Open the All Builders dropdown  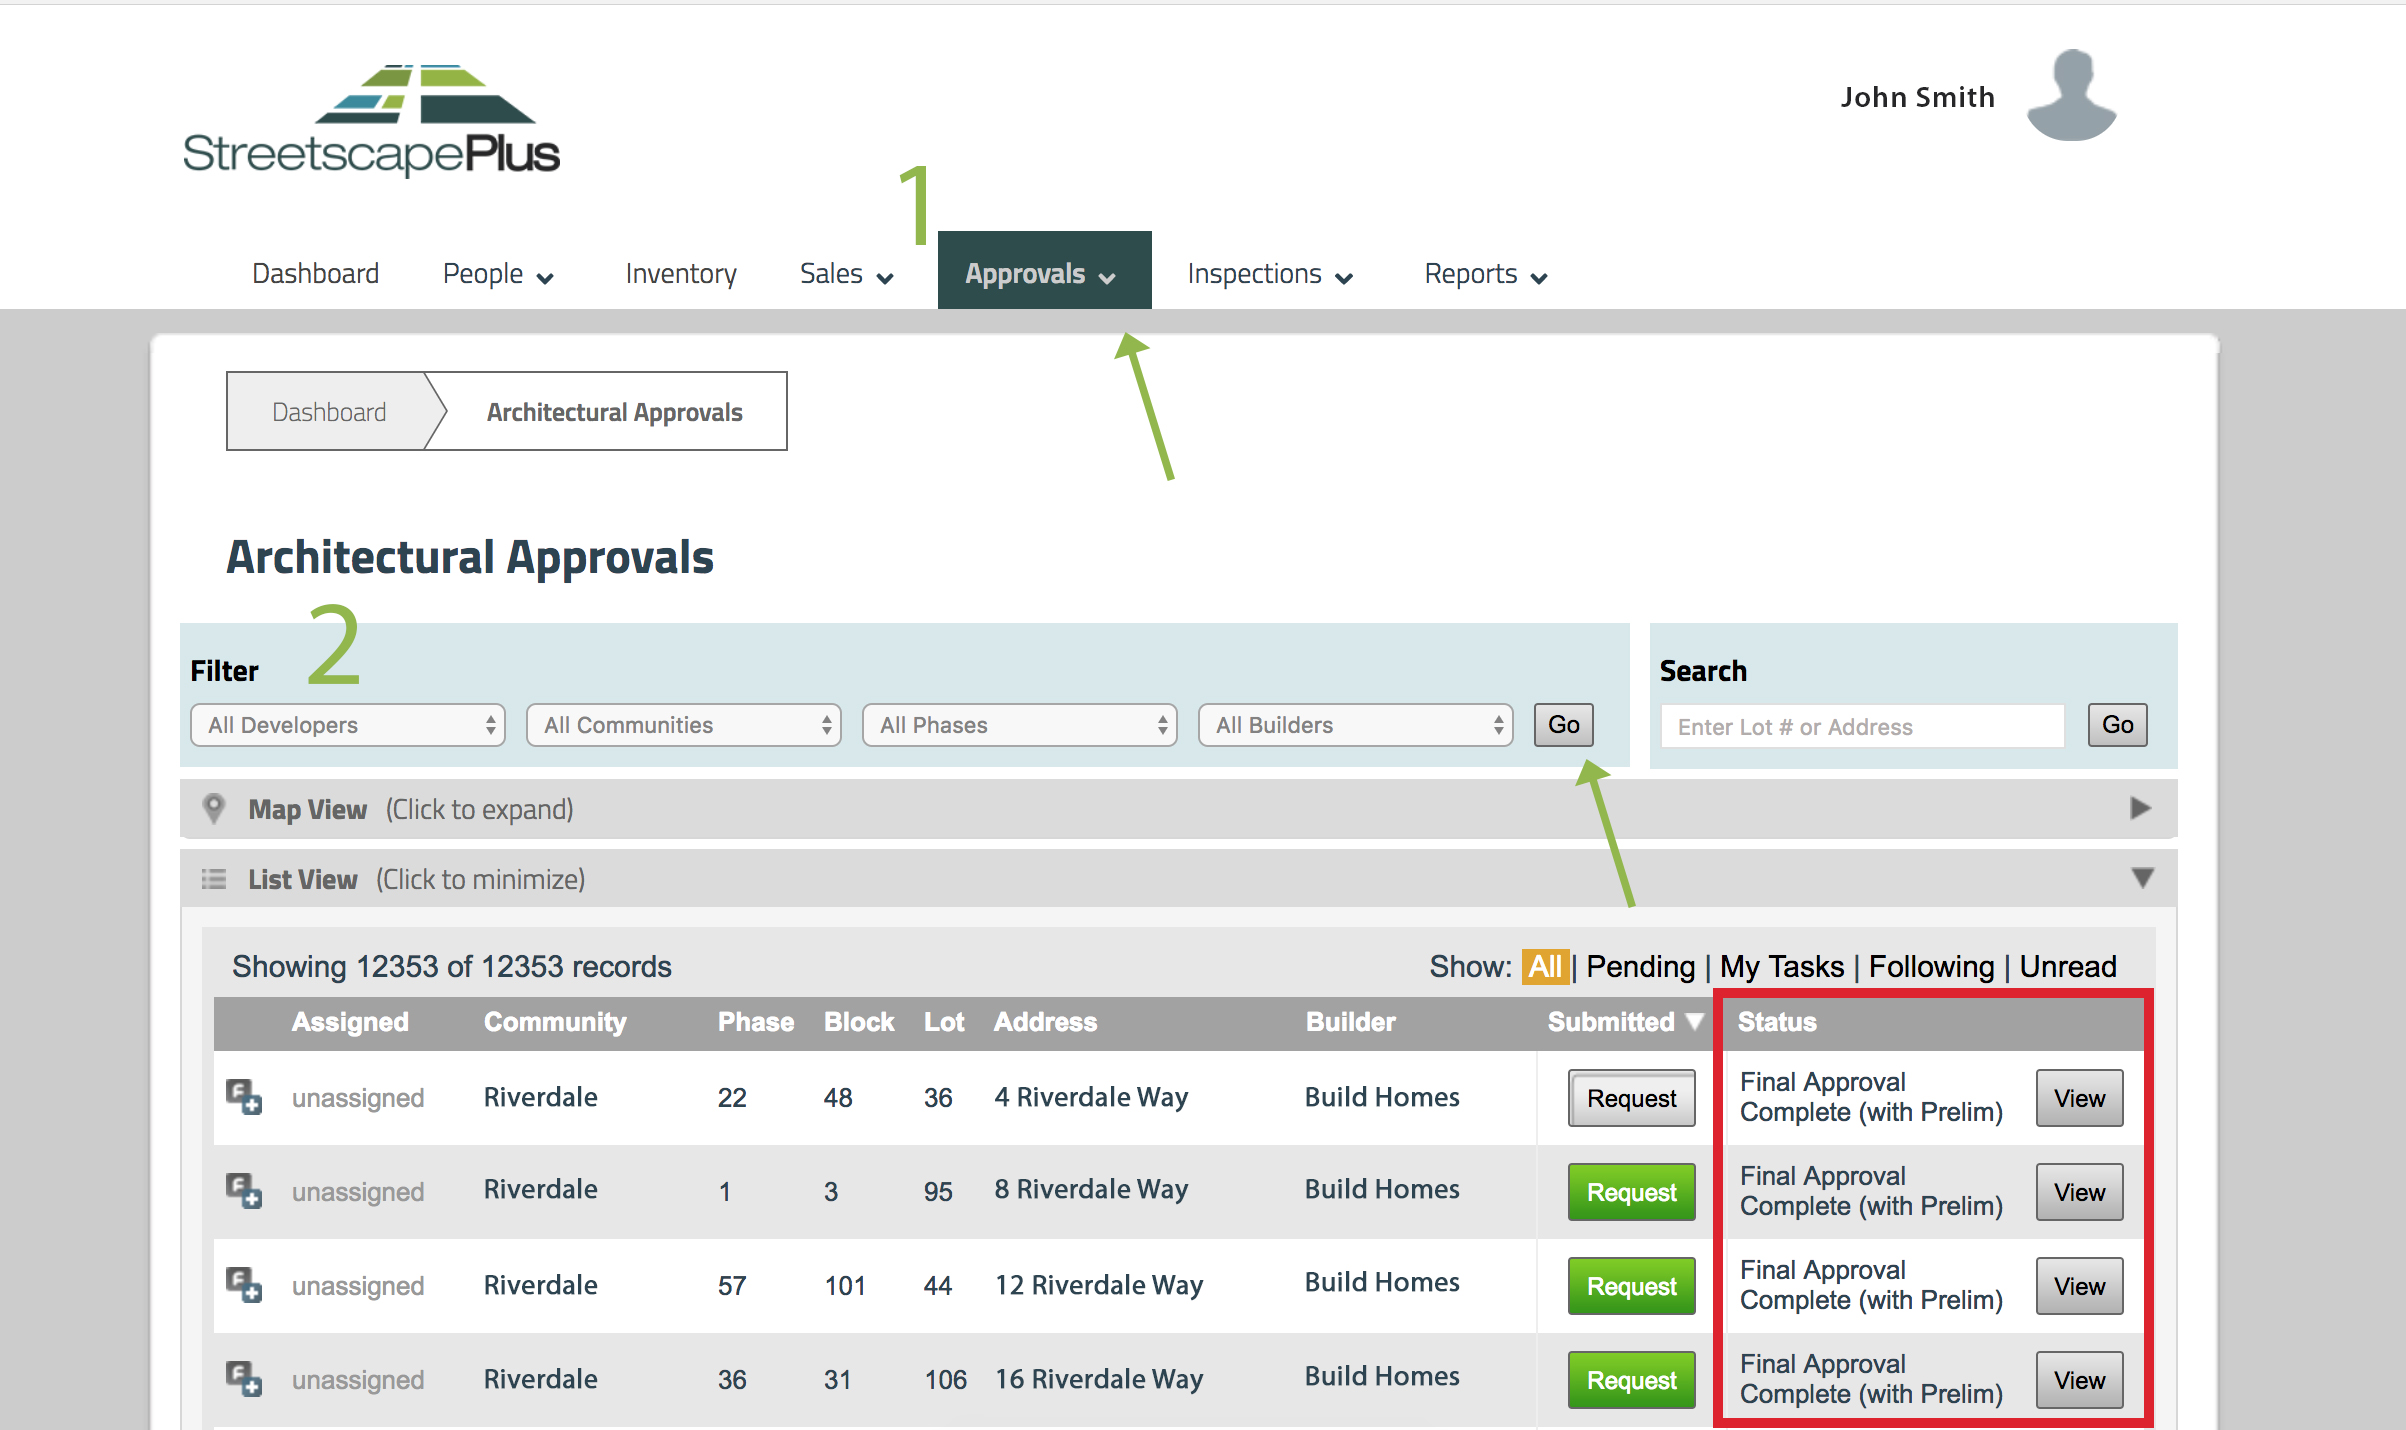tap(1355, 725)
